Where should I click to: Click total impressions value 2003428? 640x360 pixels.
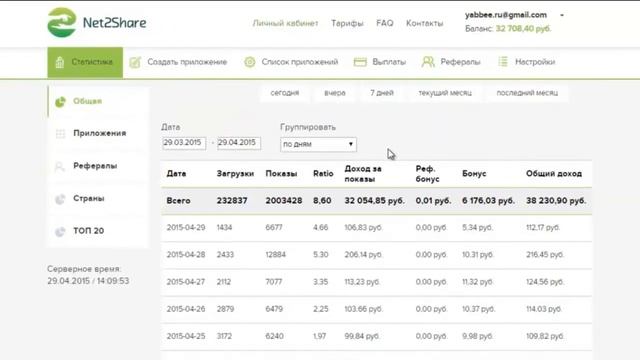point(284,201)
